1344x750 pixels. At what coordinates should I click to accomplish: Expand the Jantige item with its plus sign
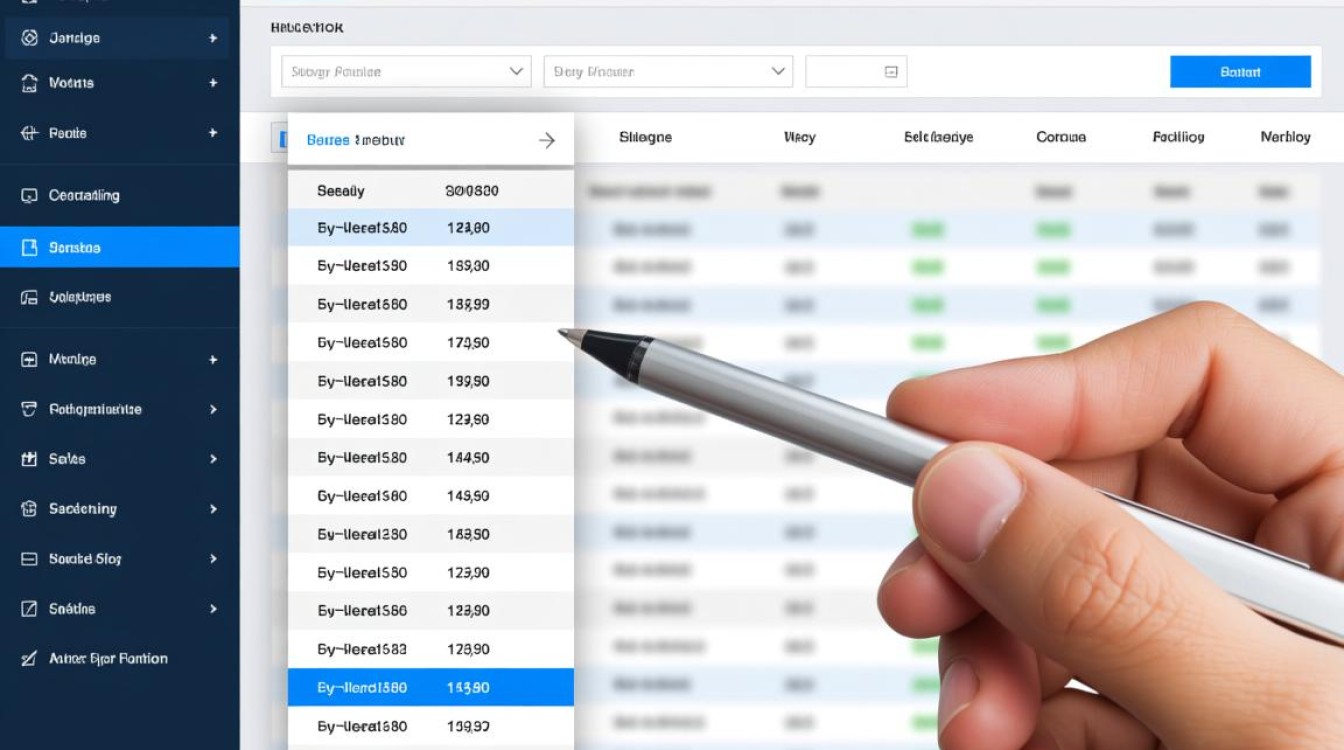[x=213, y=38]
